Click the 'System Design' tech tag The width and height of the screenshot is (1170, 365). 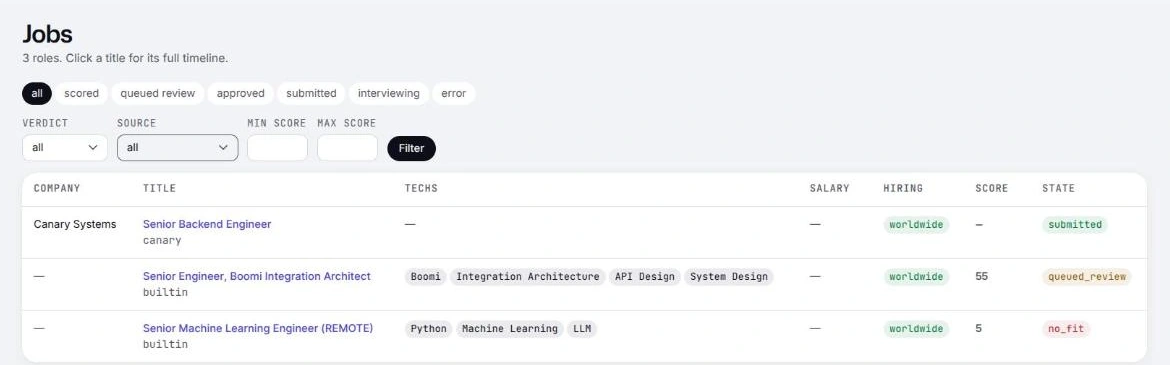tap(728, 277)
